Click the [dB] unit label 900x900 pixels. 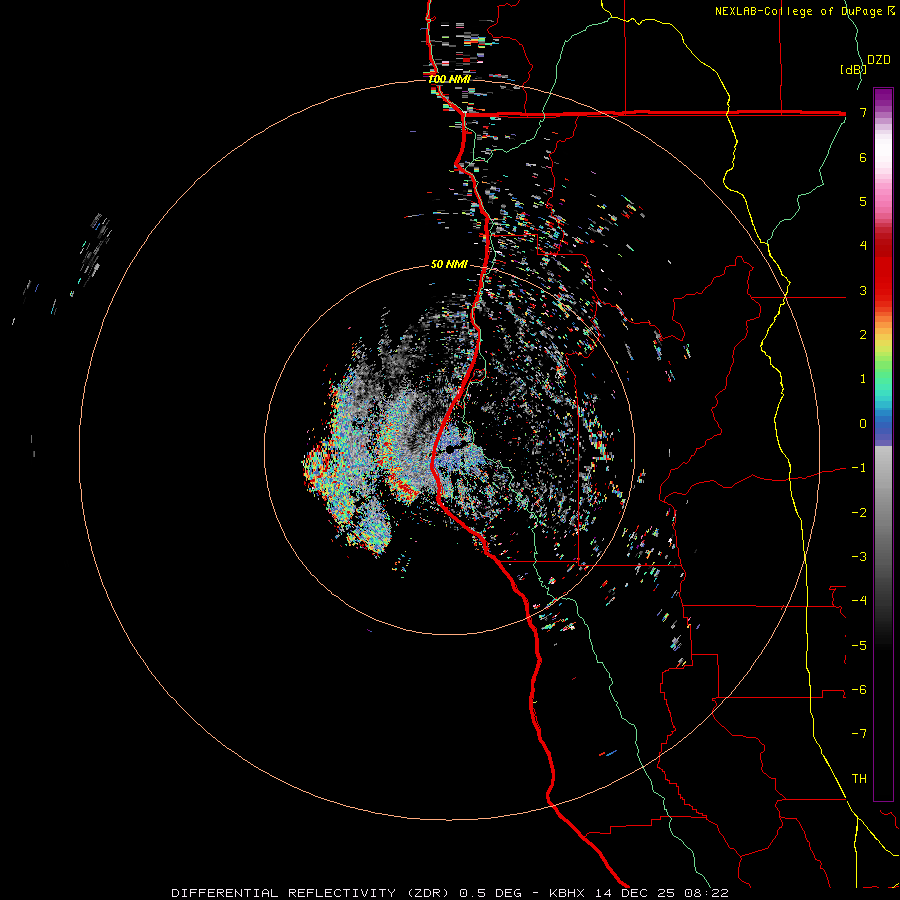click(x=853, y=69)
